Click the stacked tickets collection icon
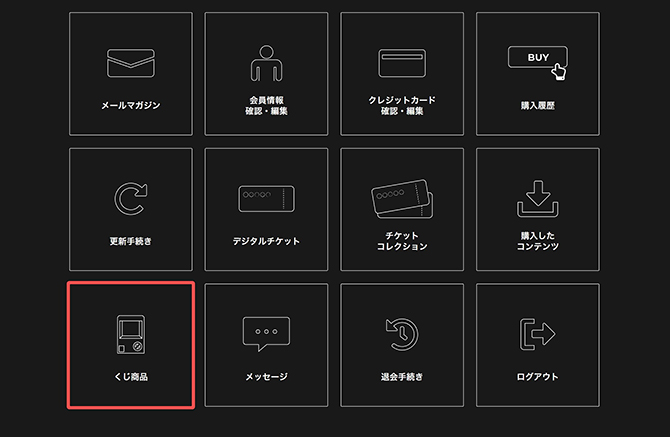This screenshot has width=670, height=437. pos(402,199)
